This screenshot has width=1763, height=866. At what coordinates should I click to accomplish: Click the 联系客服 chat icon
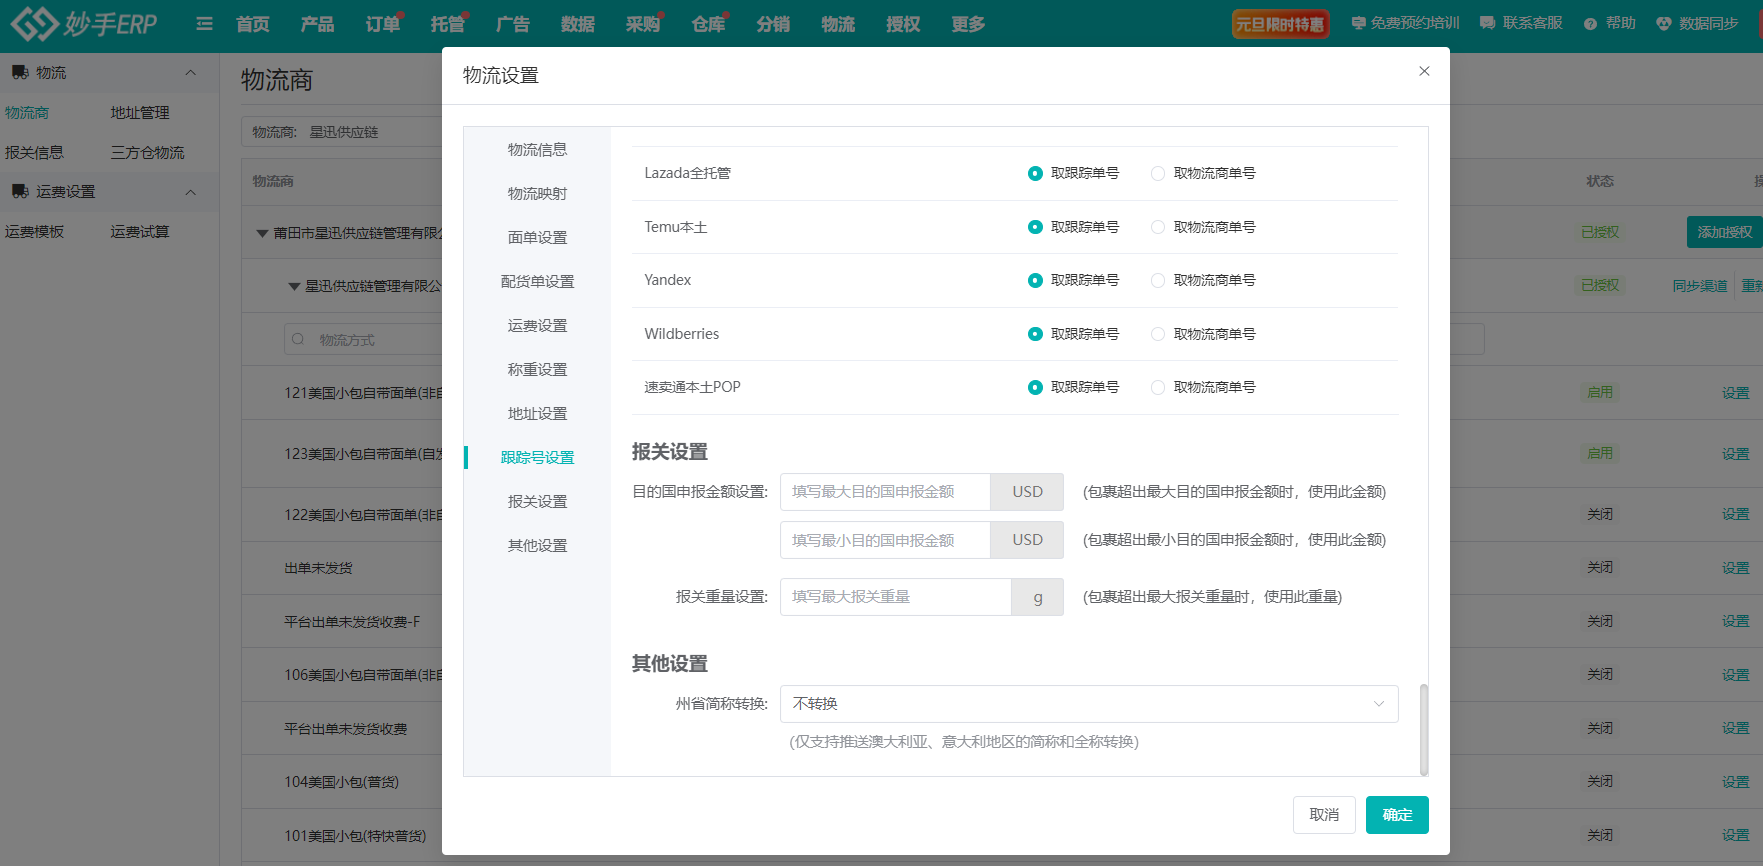coord(1487,23)
